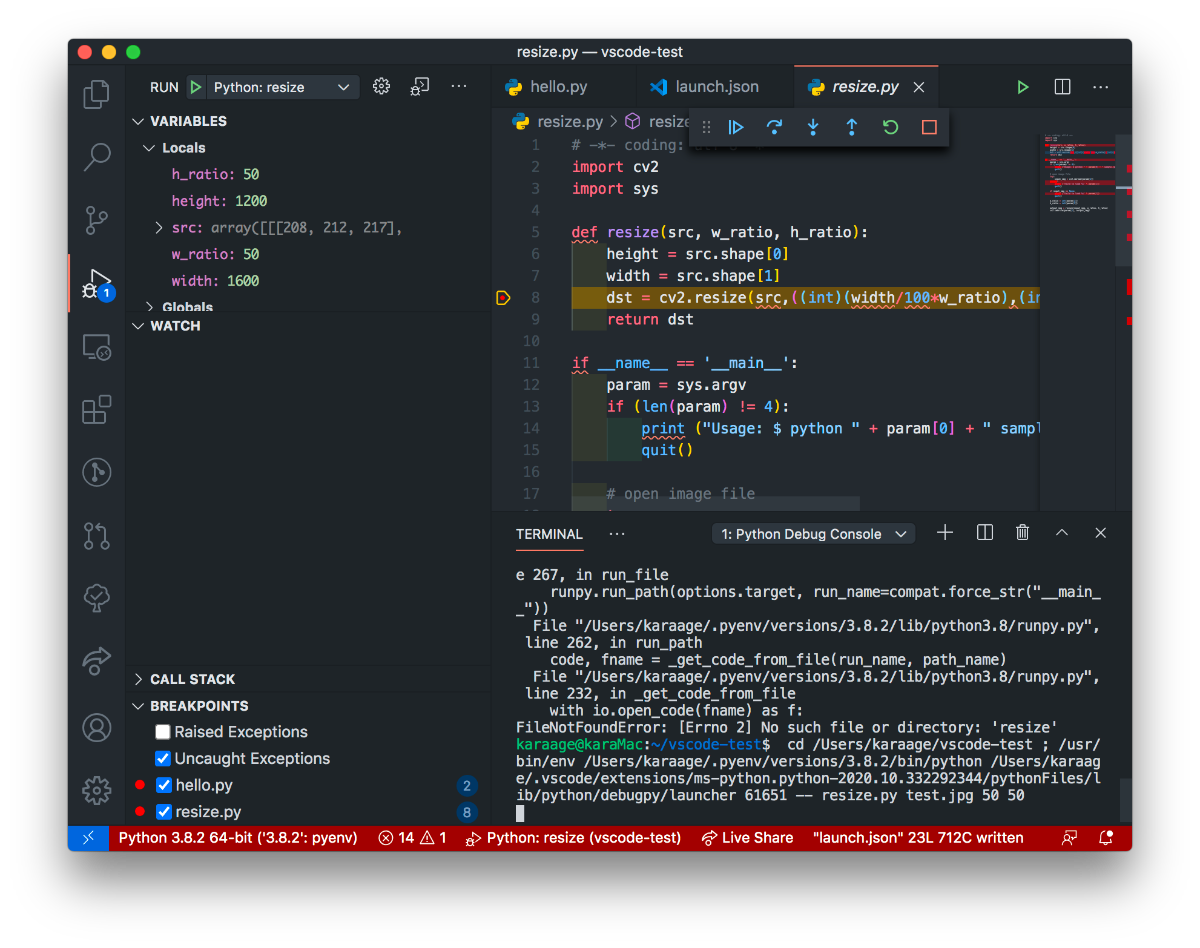Show more panel tabs next to TERMINAL
This screenshot has height=948, width=1200.
point(617,534)
